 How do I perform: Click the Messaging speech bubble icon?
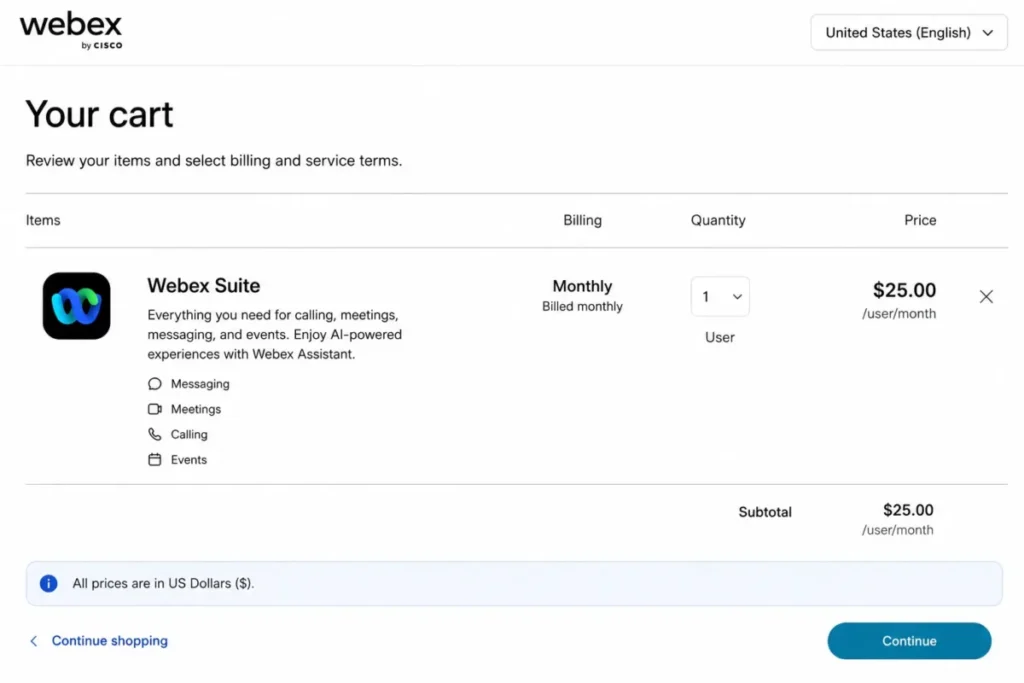point(154,384)
